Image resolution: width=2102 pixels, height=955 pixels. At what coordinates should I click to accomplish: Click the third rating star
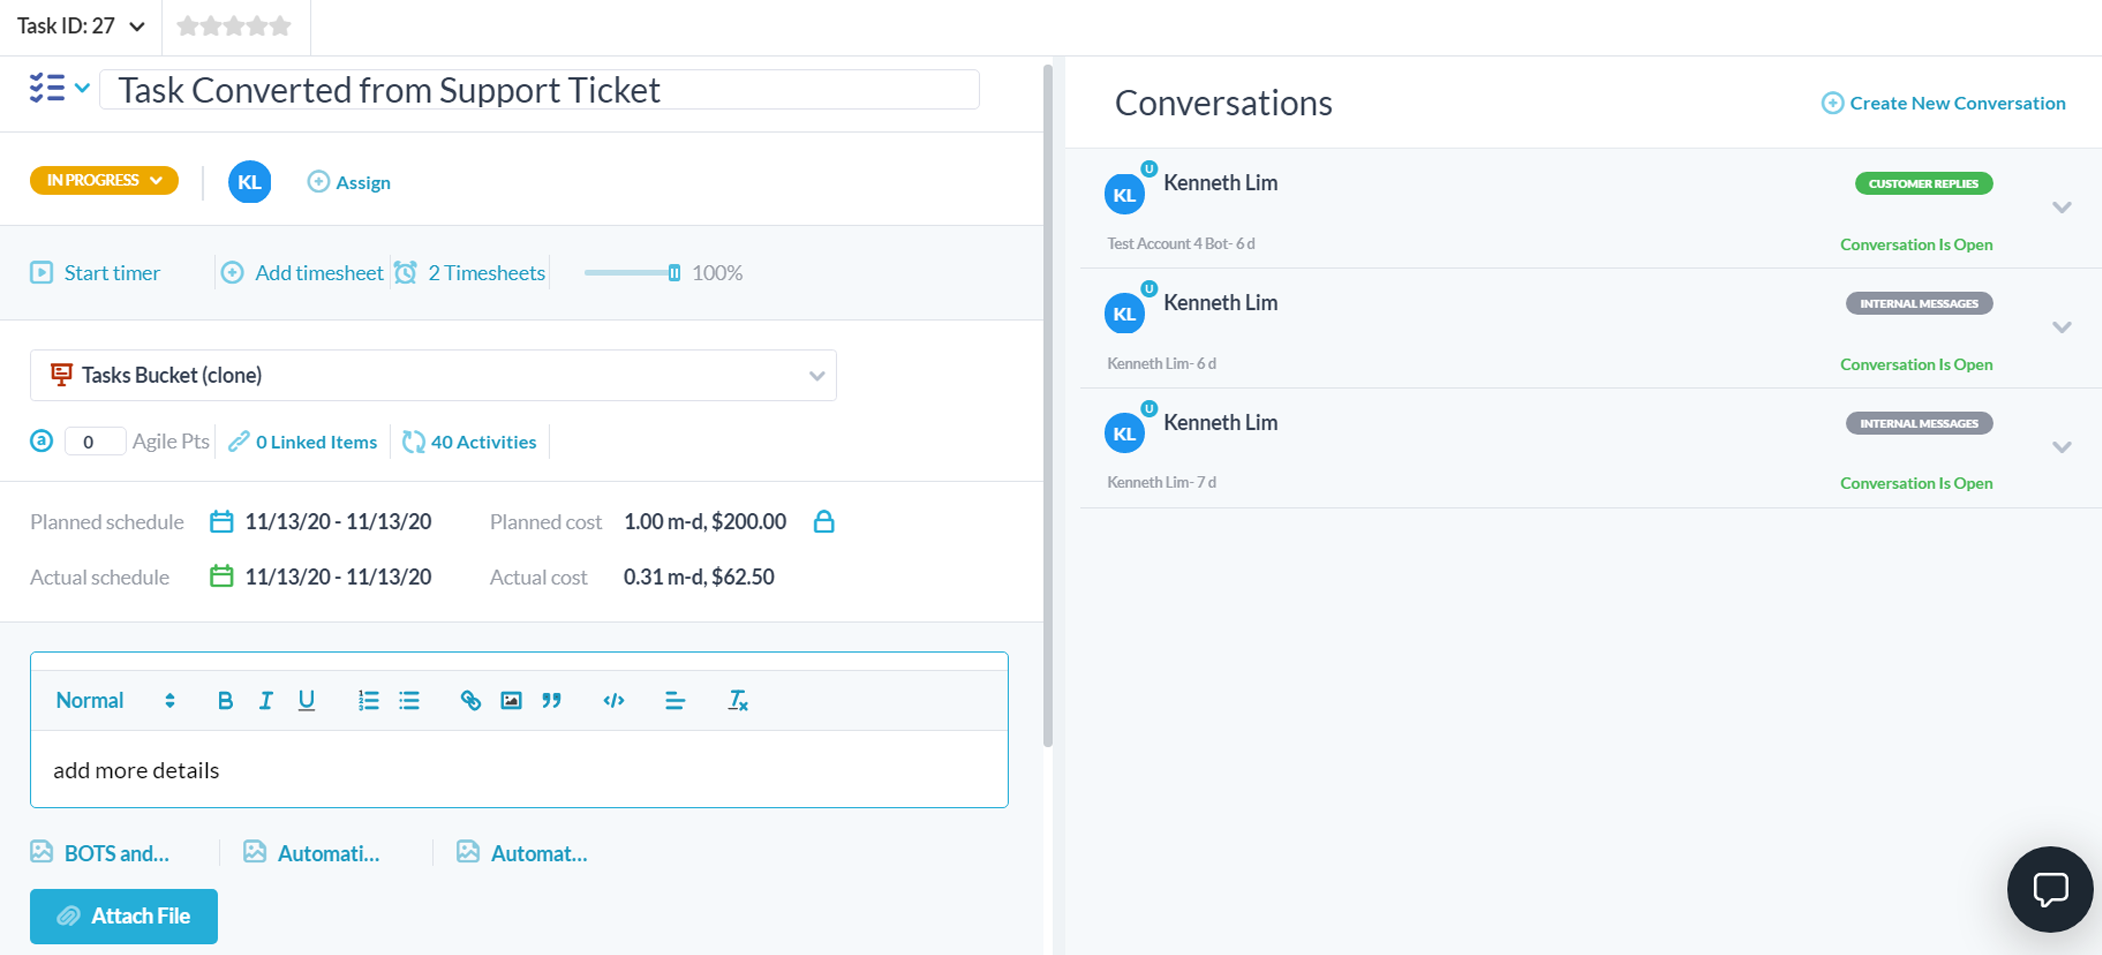[x=234, y=26]
